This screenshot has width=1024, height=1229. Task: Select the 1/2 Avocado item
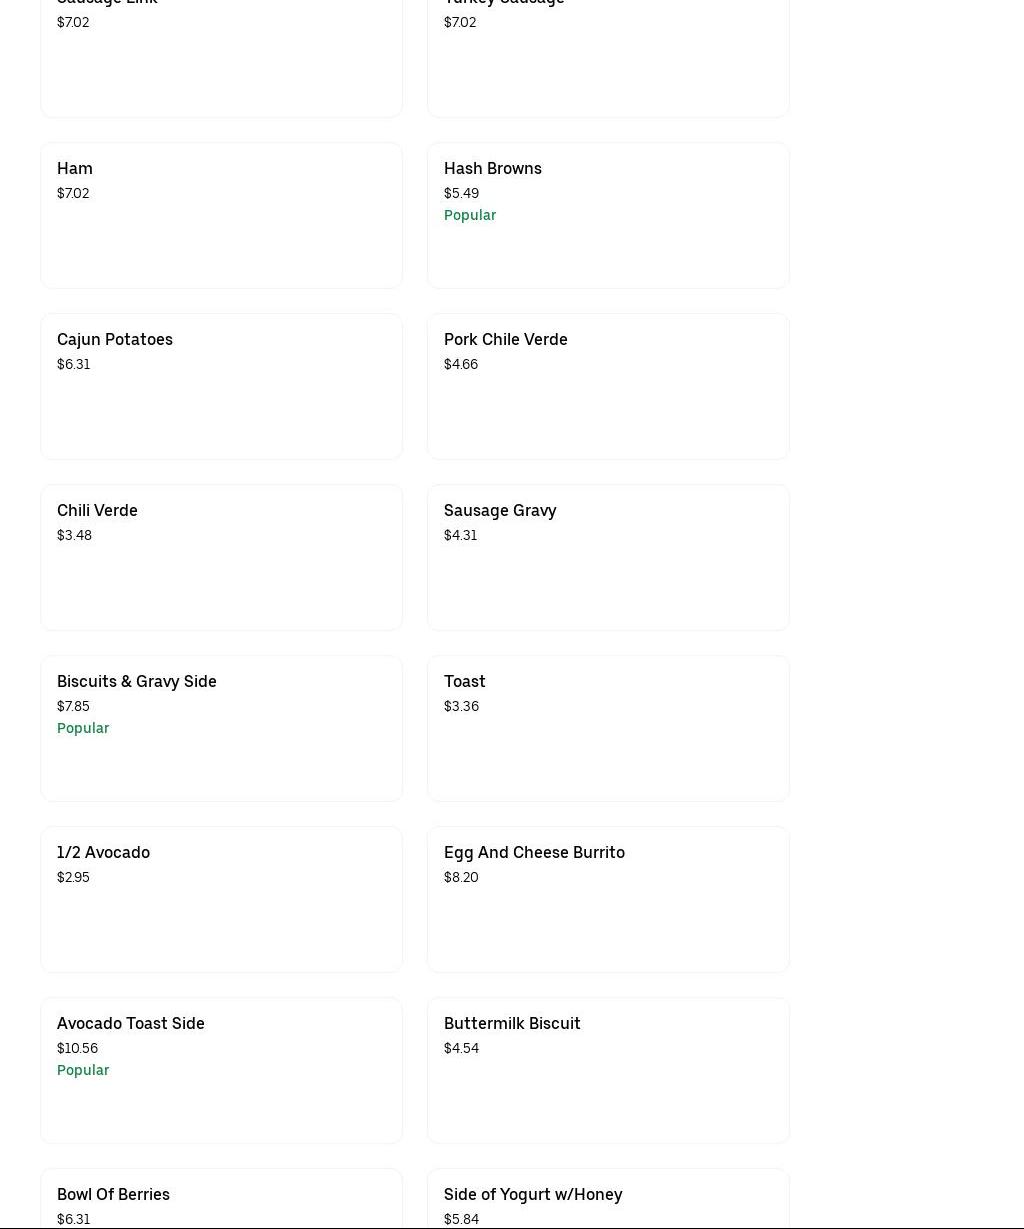pos(221,899)
